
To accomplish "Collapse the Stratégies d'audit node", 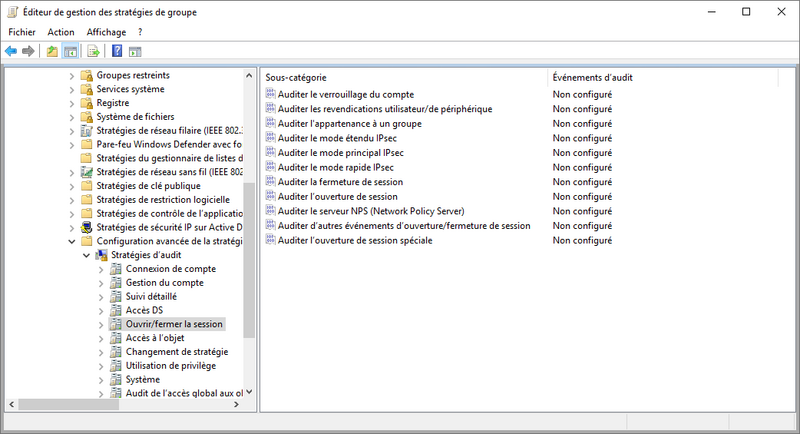I will pyautogui.click(x=85, y=255).
